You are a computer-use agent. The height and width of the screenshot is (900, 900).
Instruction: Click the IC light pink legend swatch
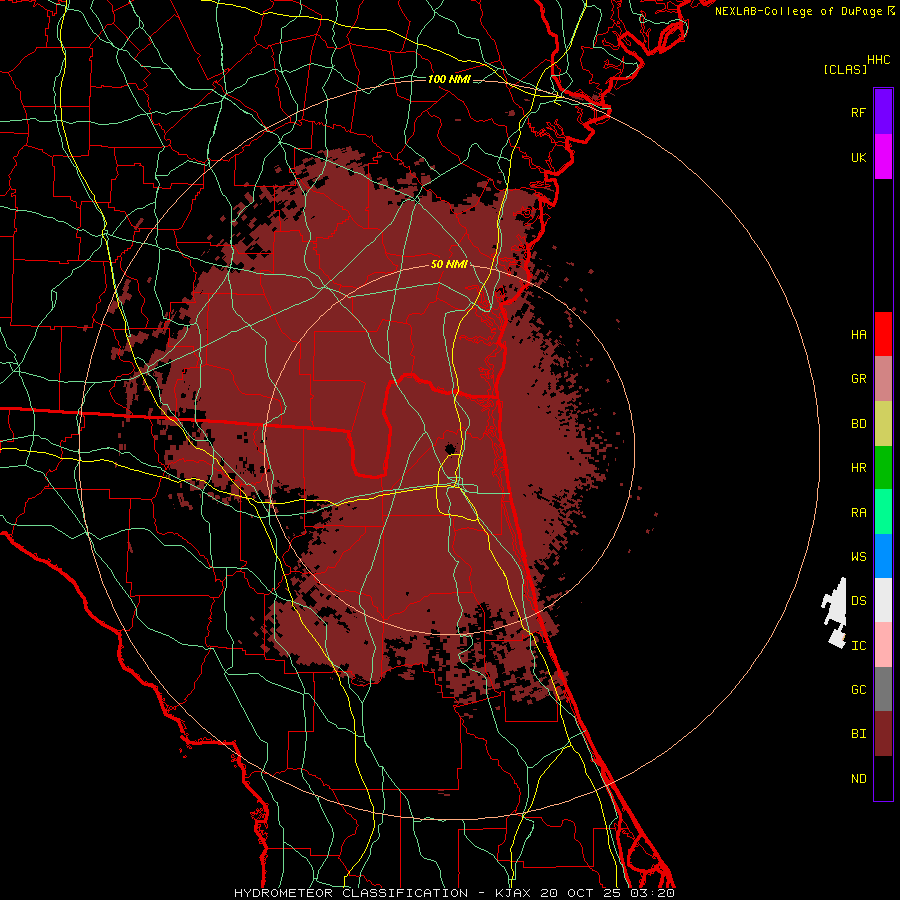(x=883, y=645)
